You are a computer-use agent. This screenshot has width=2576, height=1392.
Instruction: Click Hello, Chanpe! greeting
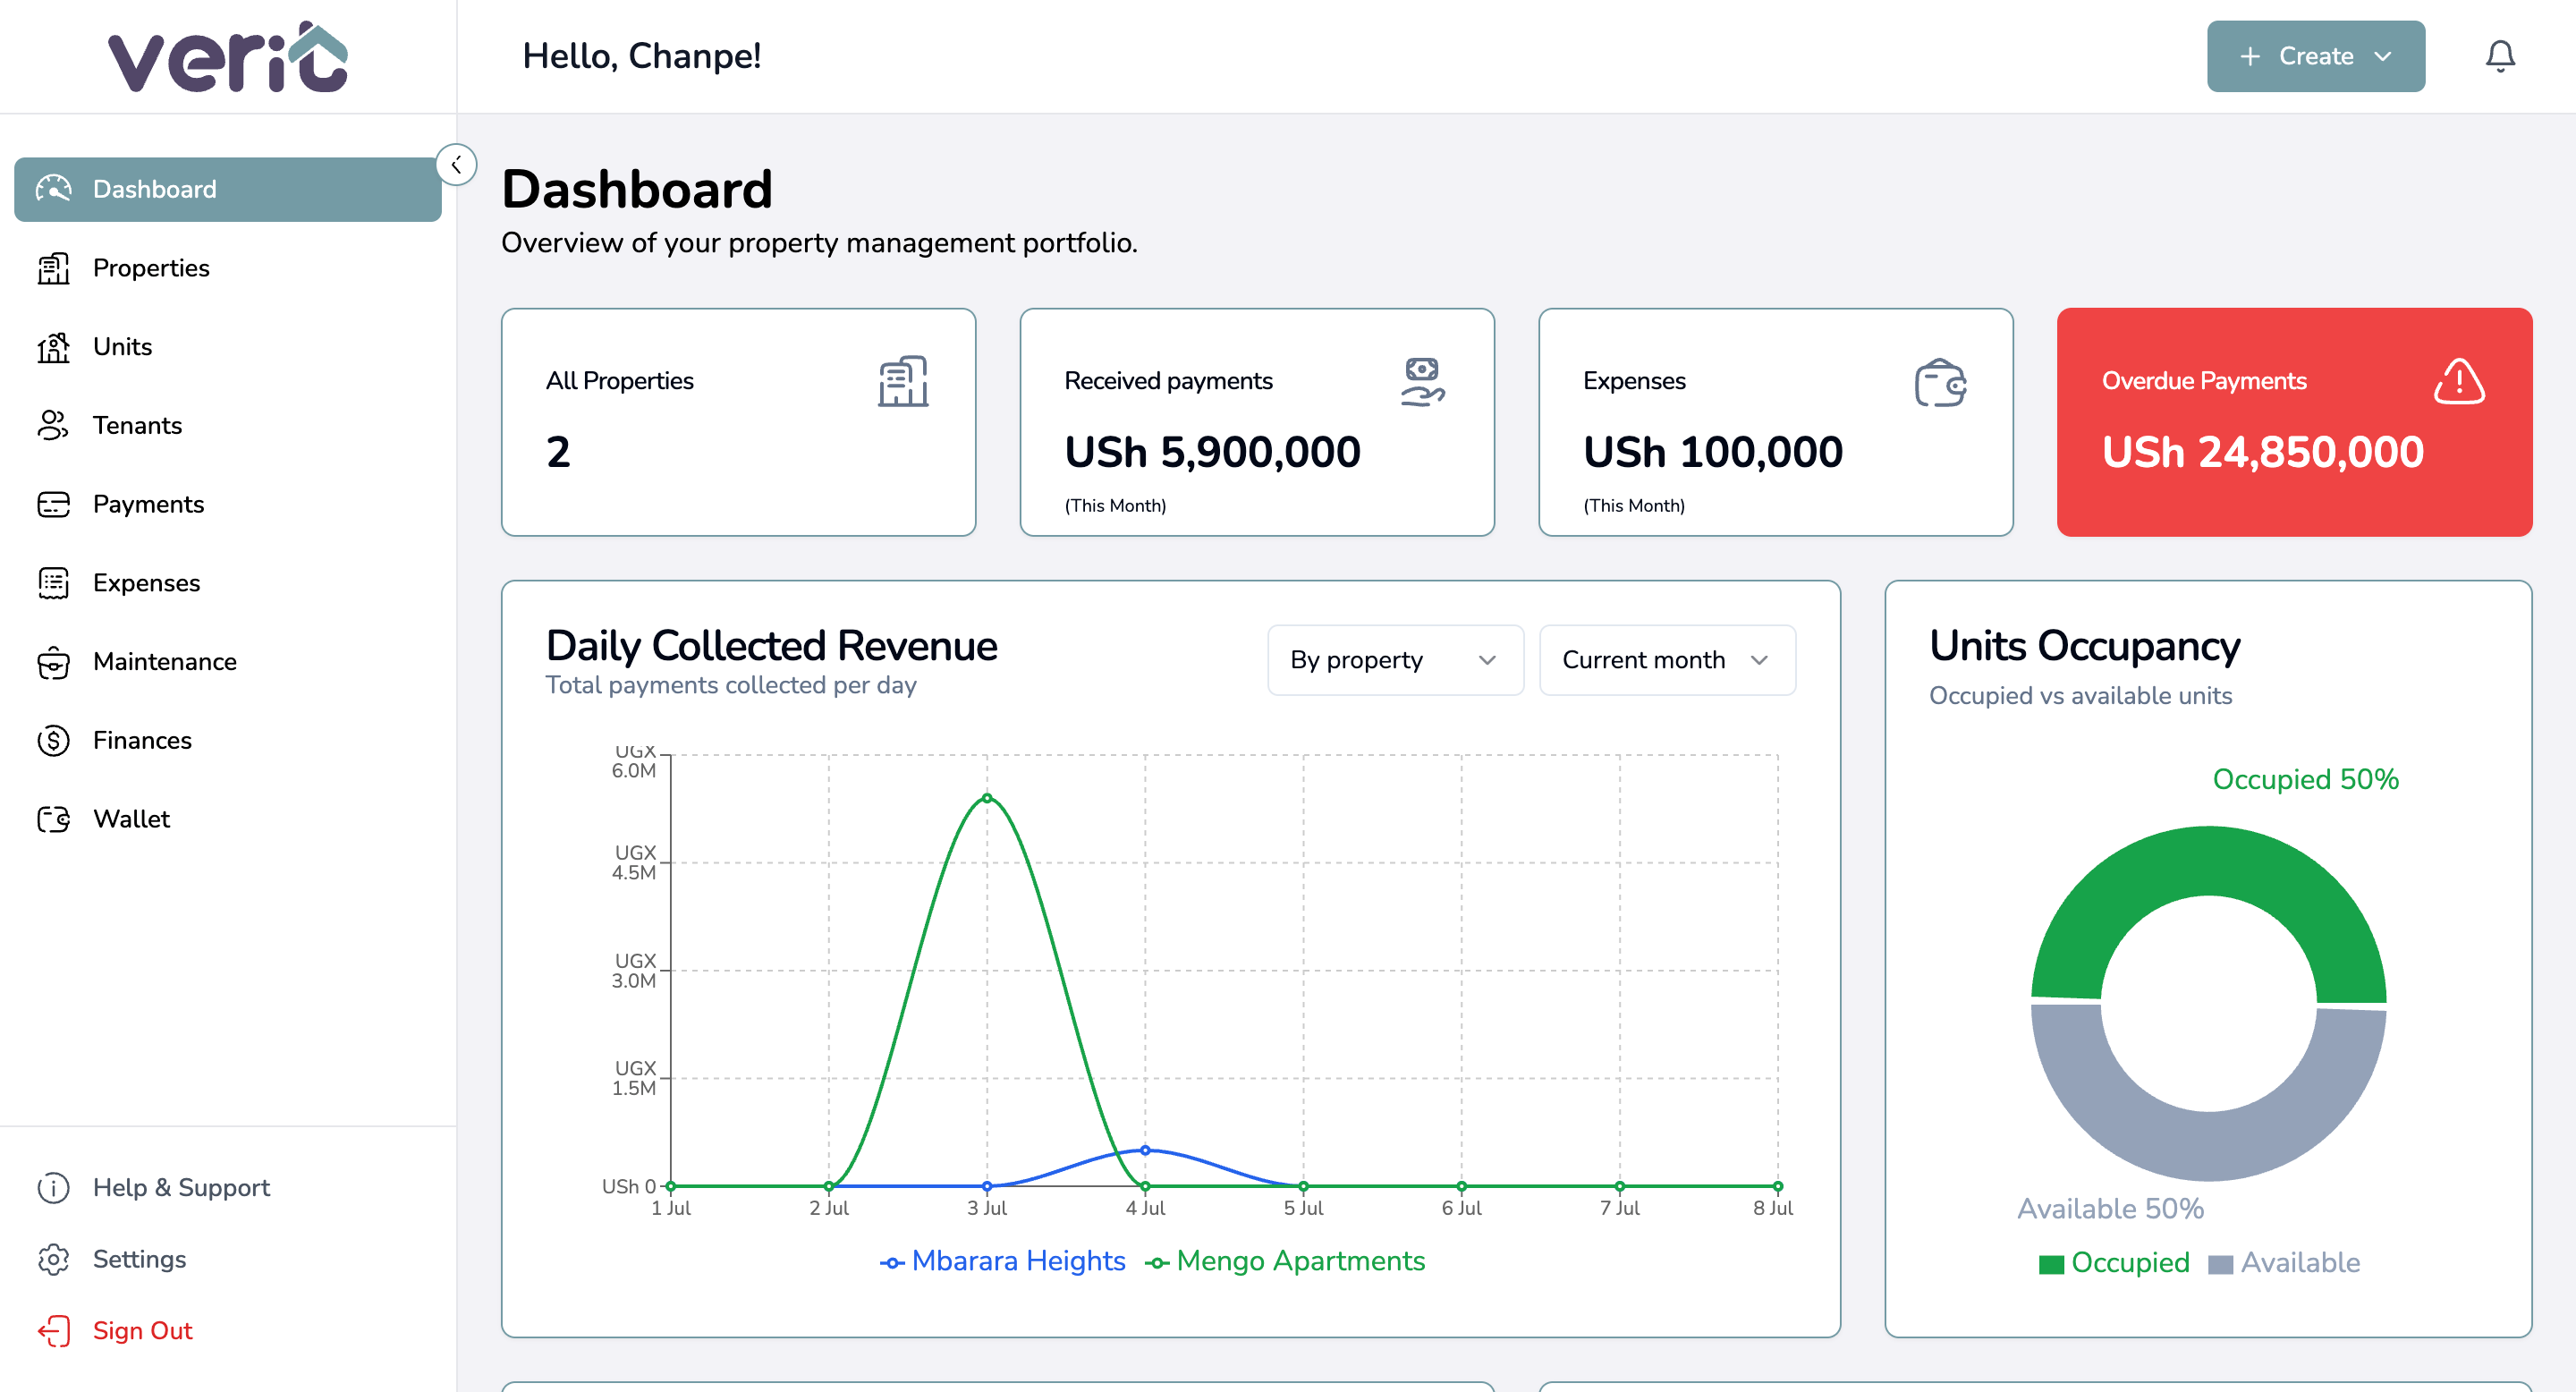pyautogui.click(x=641, y=56)
